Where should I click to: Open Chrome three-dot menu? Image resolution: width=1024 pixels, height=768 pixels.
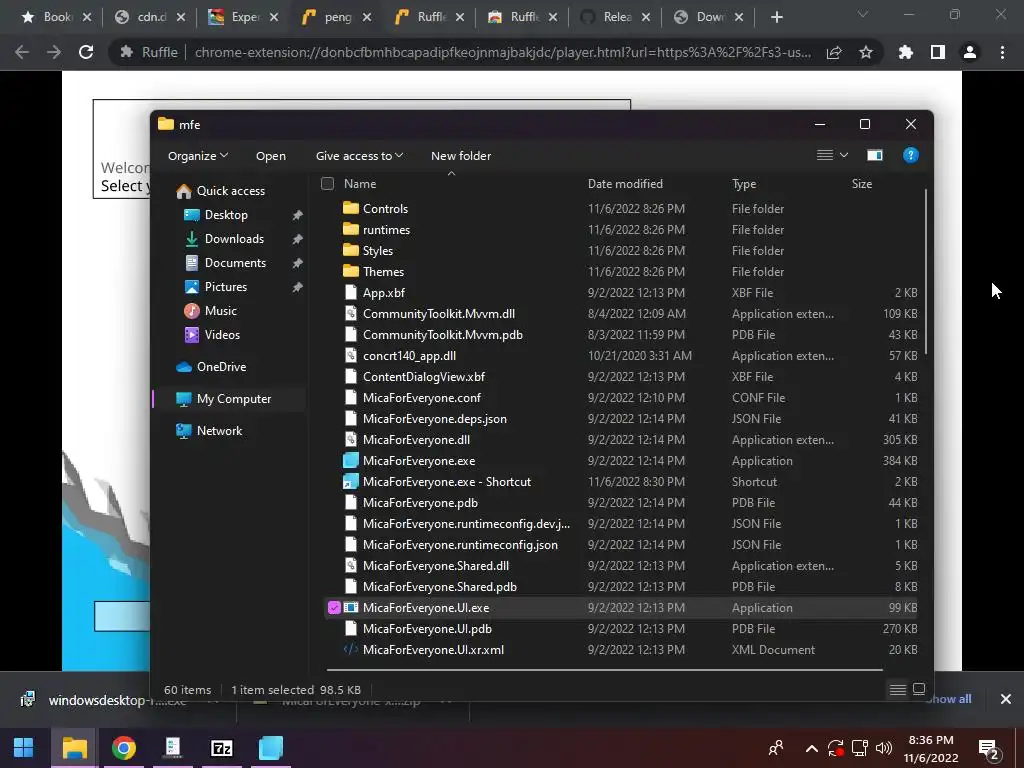click(1002, 52)
